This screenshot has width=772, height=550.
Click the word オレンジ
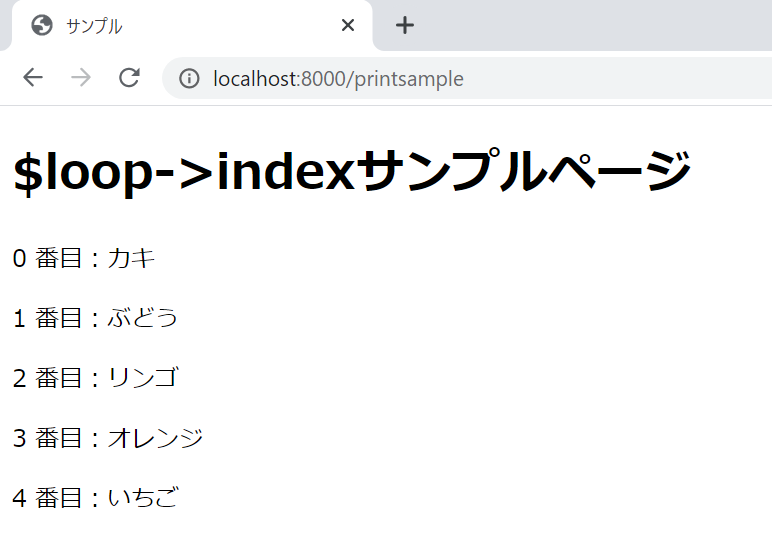[x=155, y=438]
